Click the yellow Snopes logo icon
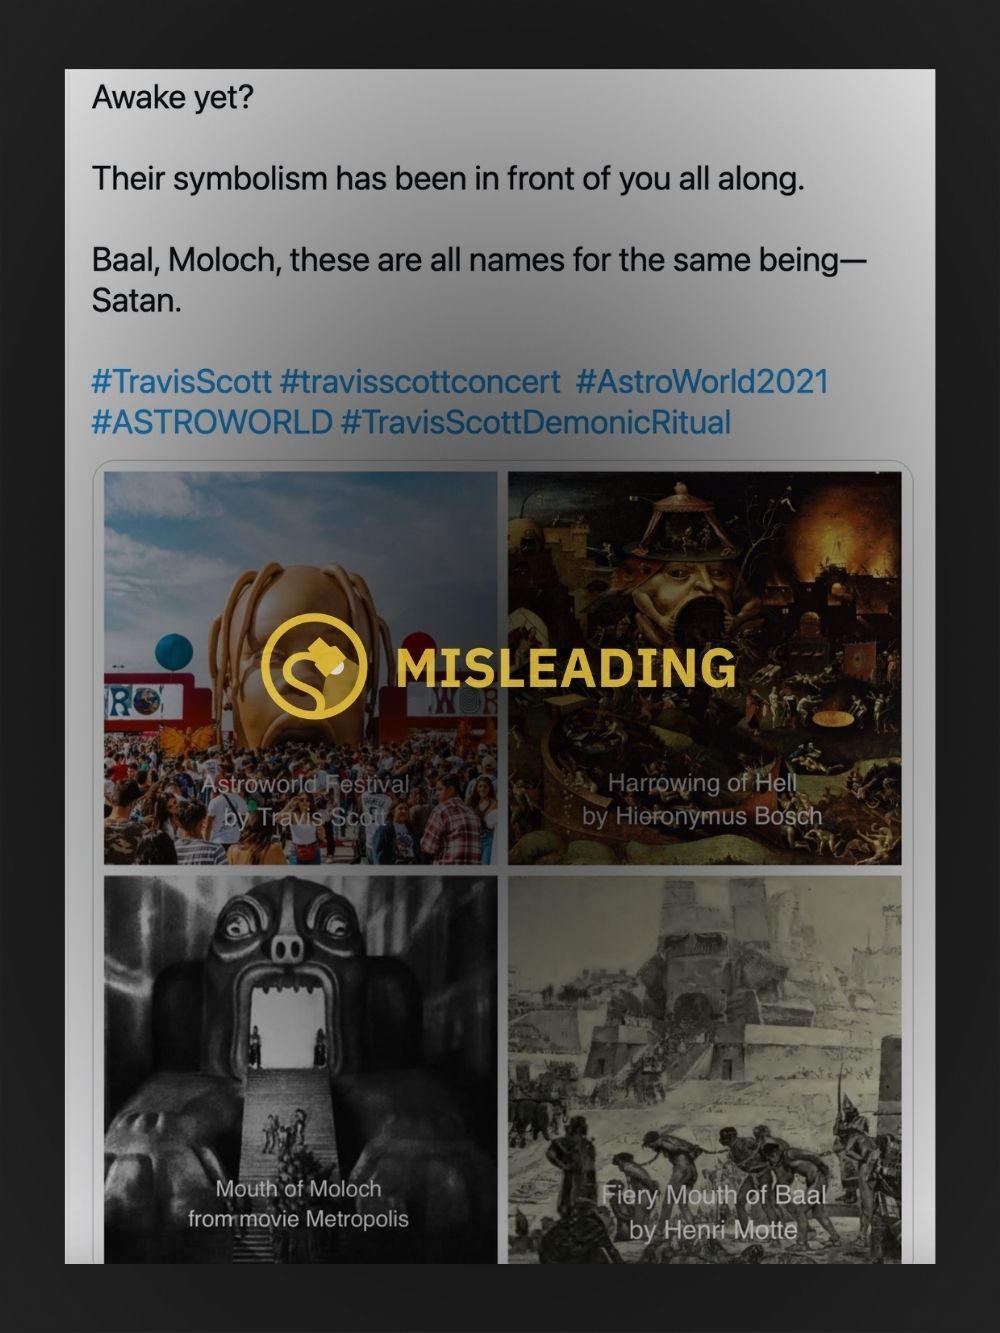Image resolution: width=1000 pixels, height=1333 pixels. click(313, 666)
